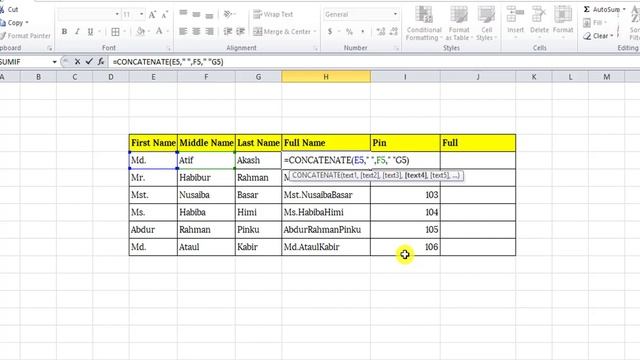Open the font size dropdown
The height and width of the screenshot is (360, 640).
click(x=141, y=14)
